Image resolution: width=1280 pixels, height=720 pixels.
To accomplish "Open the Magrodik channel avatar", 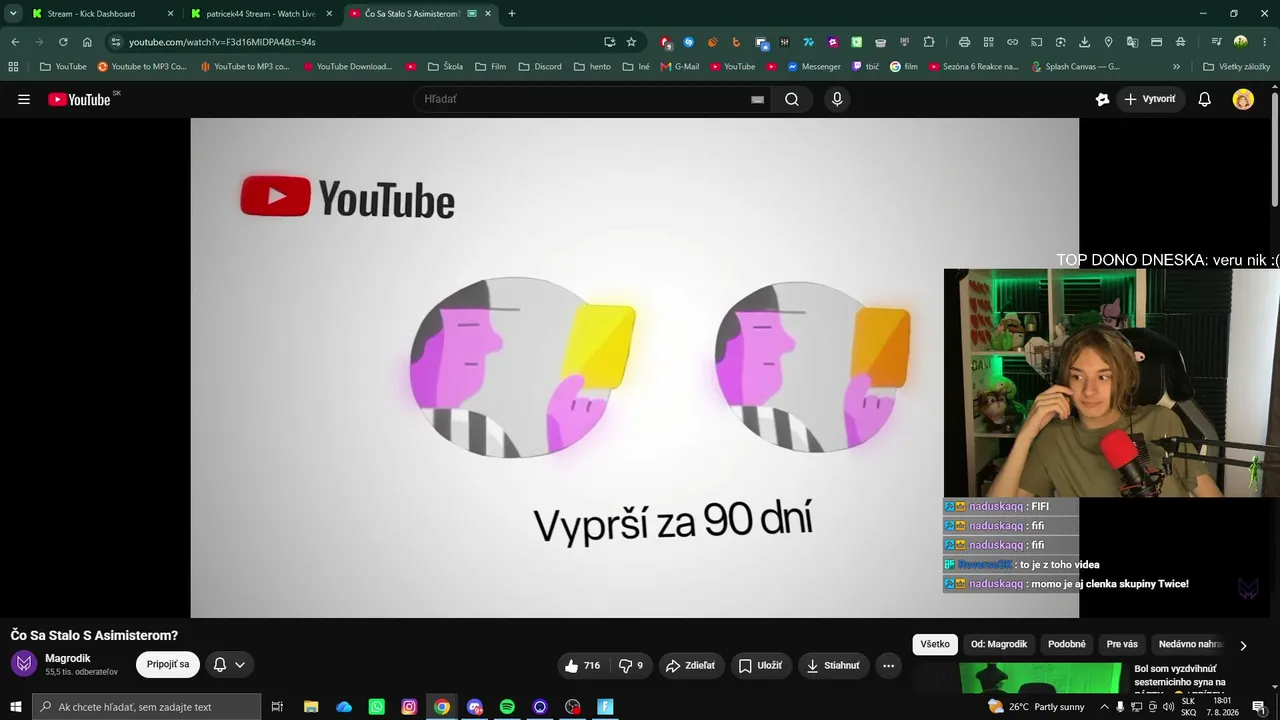I will tap(24, 663).
